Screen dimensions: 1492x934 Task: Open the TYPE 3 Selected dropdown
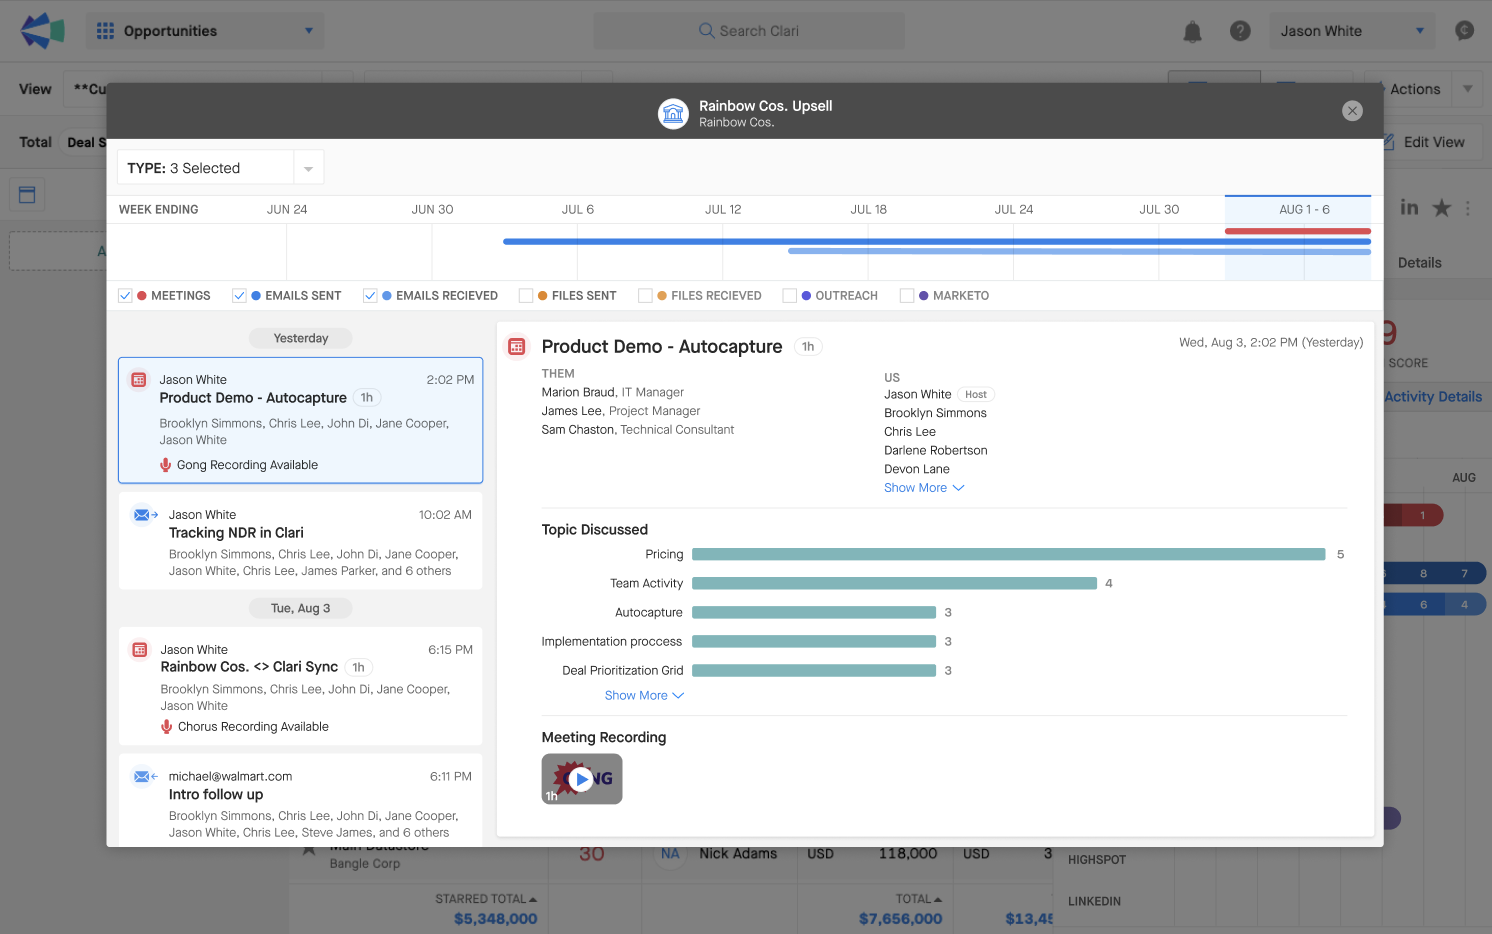click(221, 168)
